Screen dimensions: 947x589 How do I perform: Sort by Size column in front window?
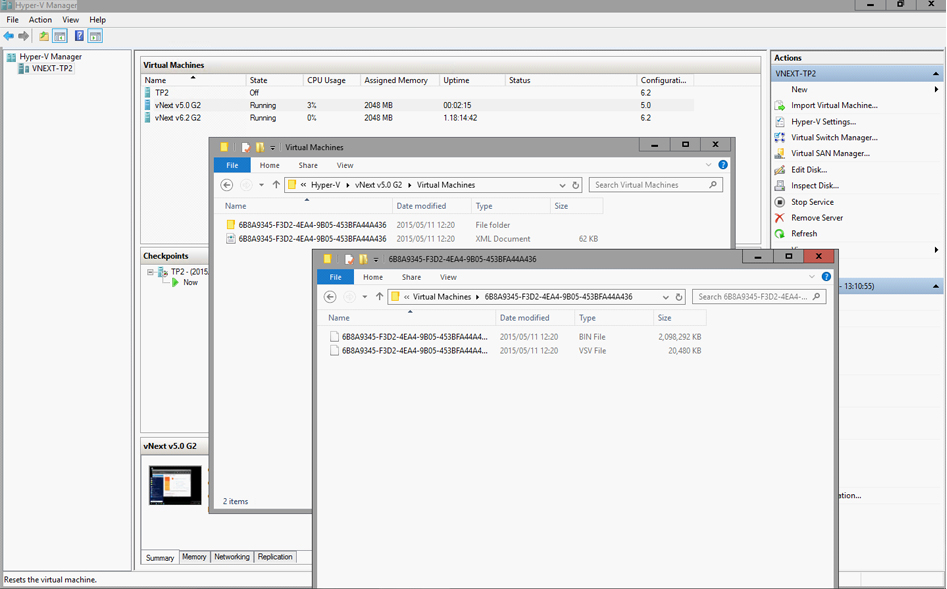pos(679,318)
